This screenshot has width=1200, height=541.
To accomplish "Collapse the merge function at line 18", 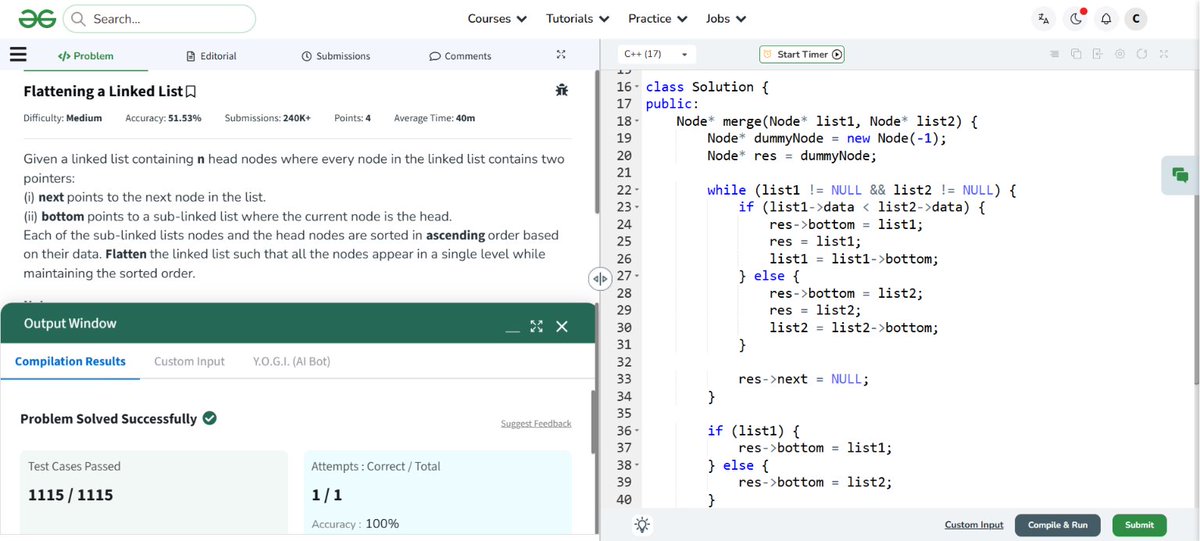I will [637, 121].
